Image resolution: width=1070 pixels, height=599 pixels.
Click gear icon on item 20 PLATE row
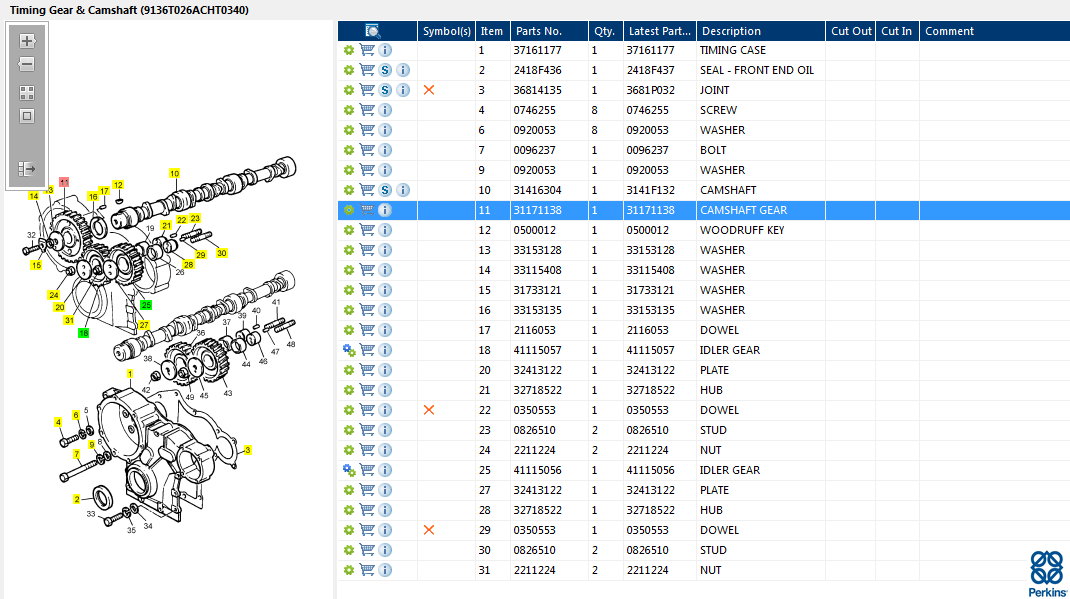pos(349,370)
